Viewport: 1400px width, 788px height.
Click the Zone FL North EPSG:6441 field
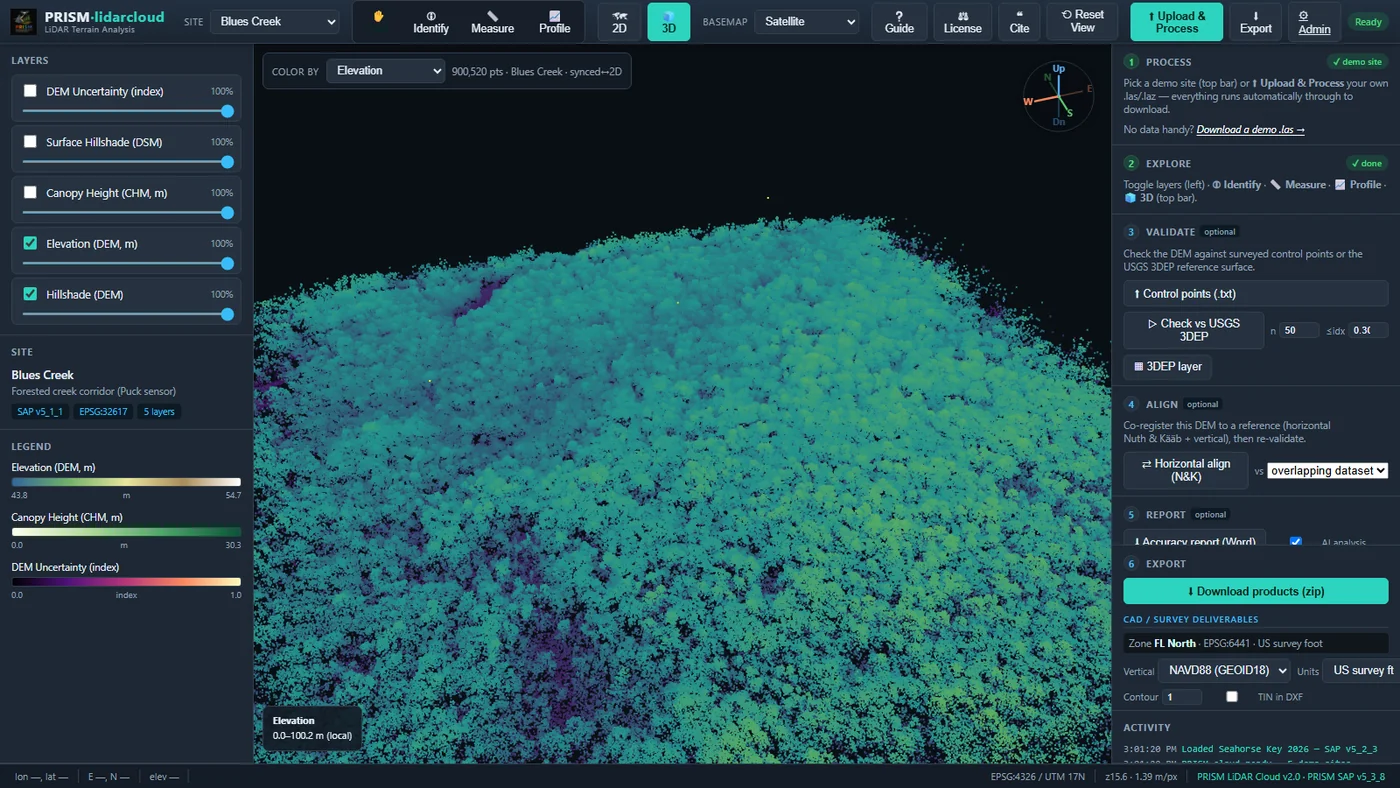1255,643
